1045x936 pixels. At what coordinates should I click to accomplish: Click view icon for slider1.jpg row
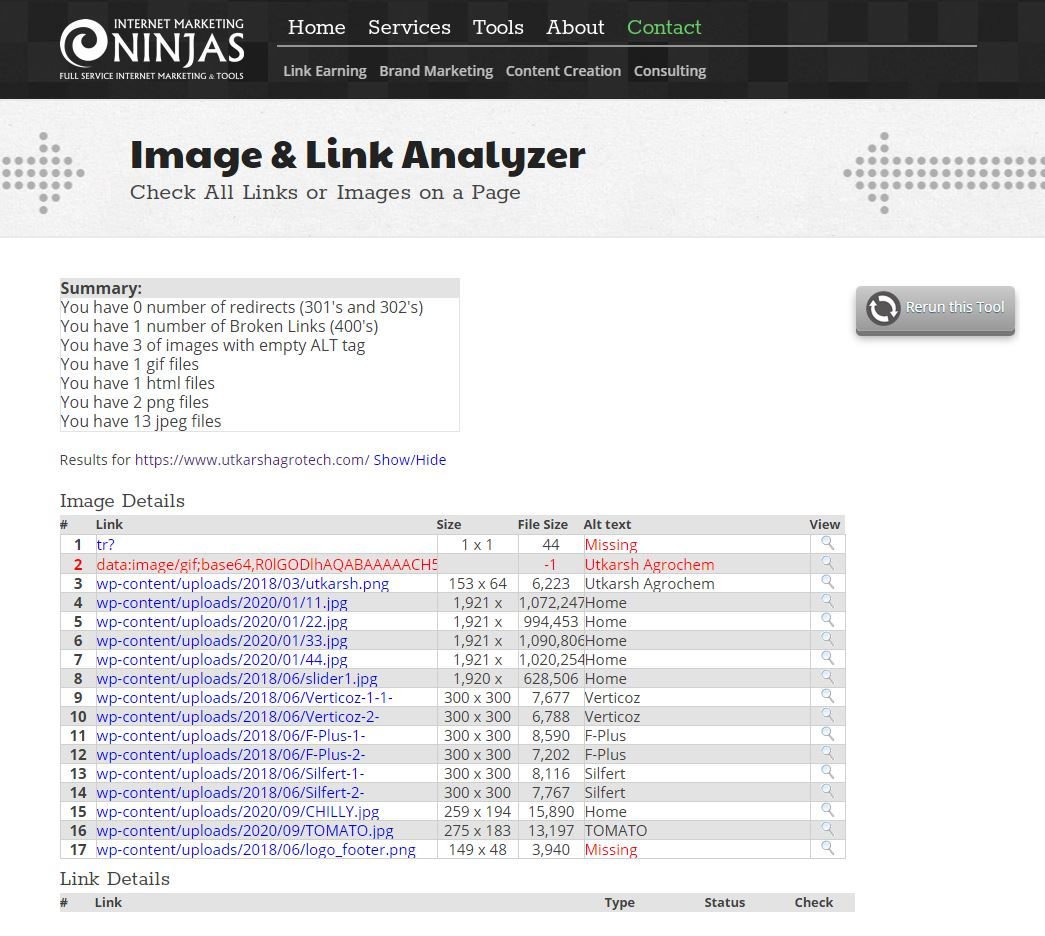(827, 677)
